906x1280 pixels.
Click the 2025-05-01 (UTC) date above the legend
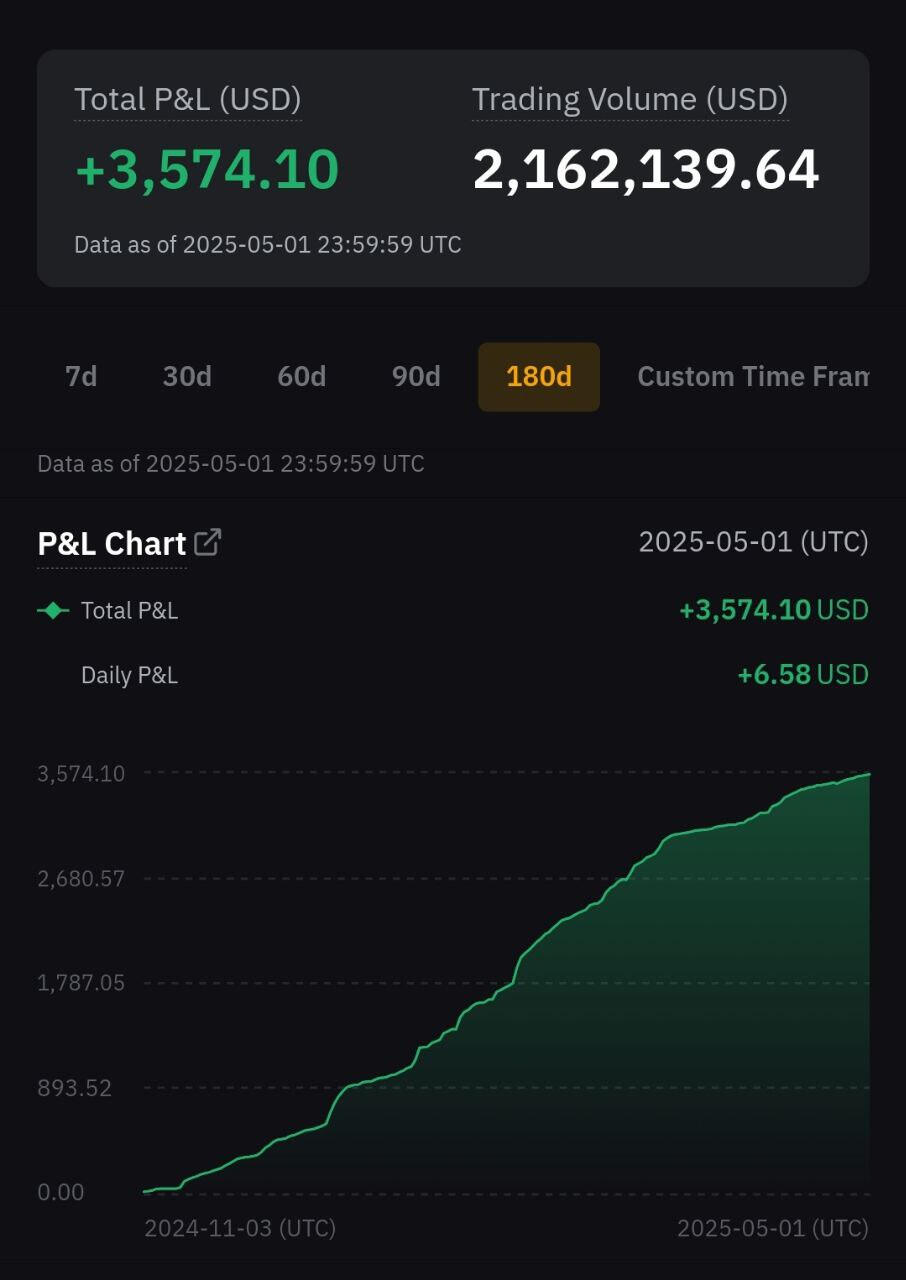click(x=753, y=542)
